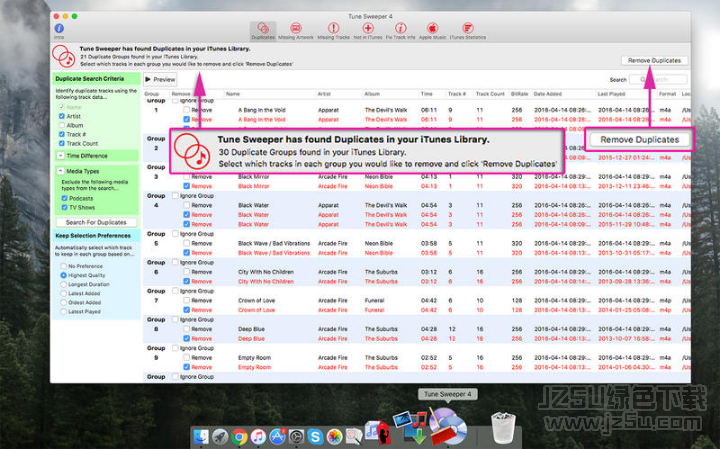Choose Oldest Added keep preference
The width and height of the screenshot is (720, 449).
(63, 303)
